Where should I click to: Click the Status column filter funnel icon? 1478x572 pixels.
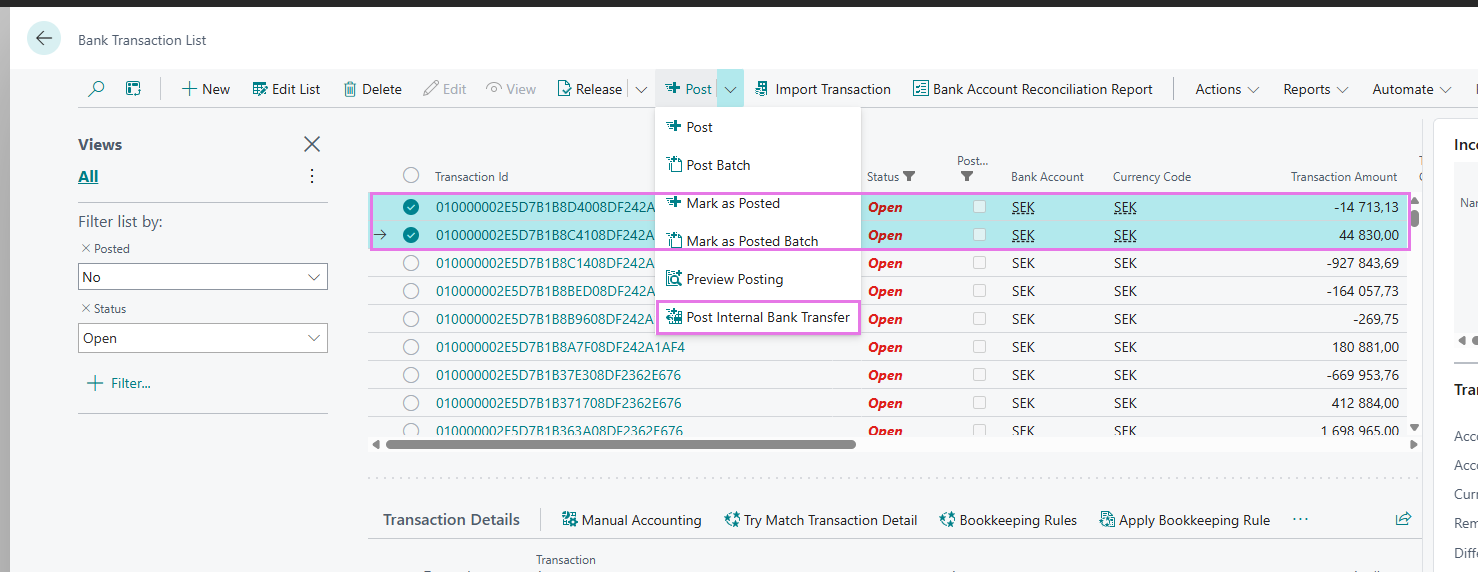[x=909, y=176]
